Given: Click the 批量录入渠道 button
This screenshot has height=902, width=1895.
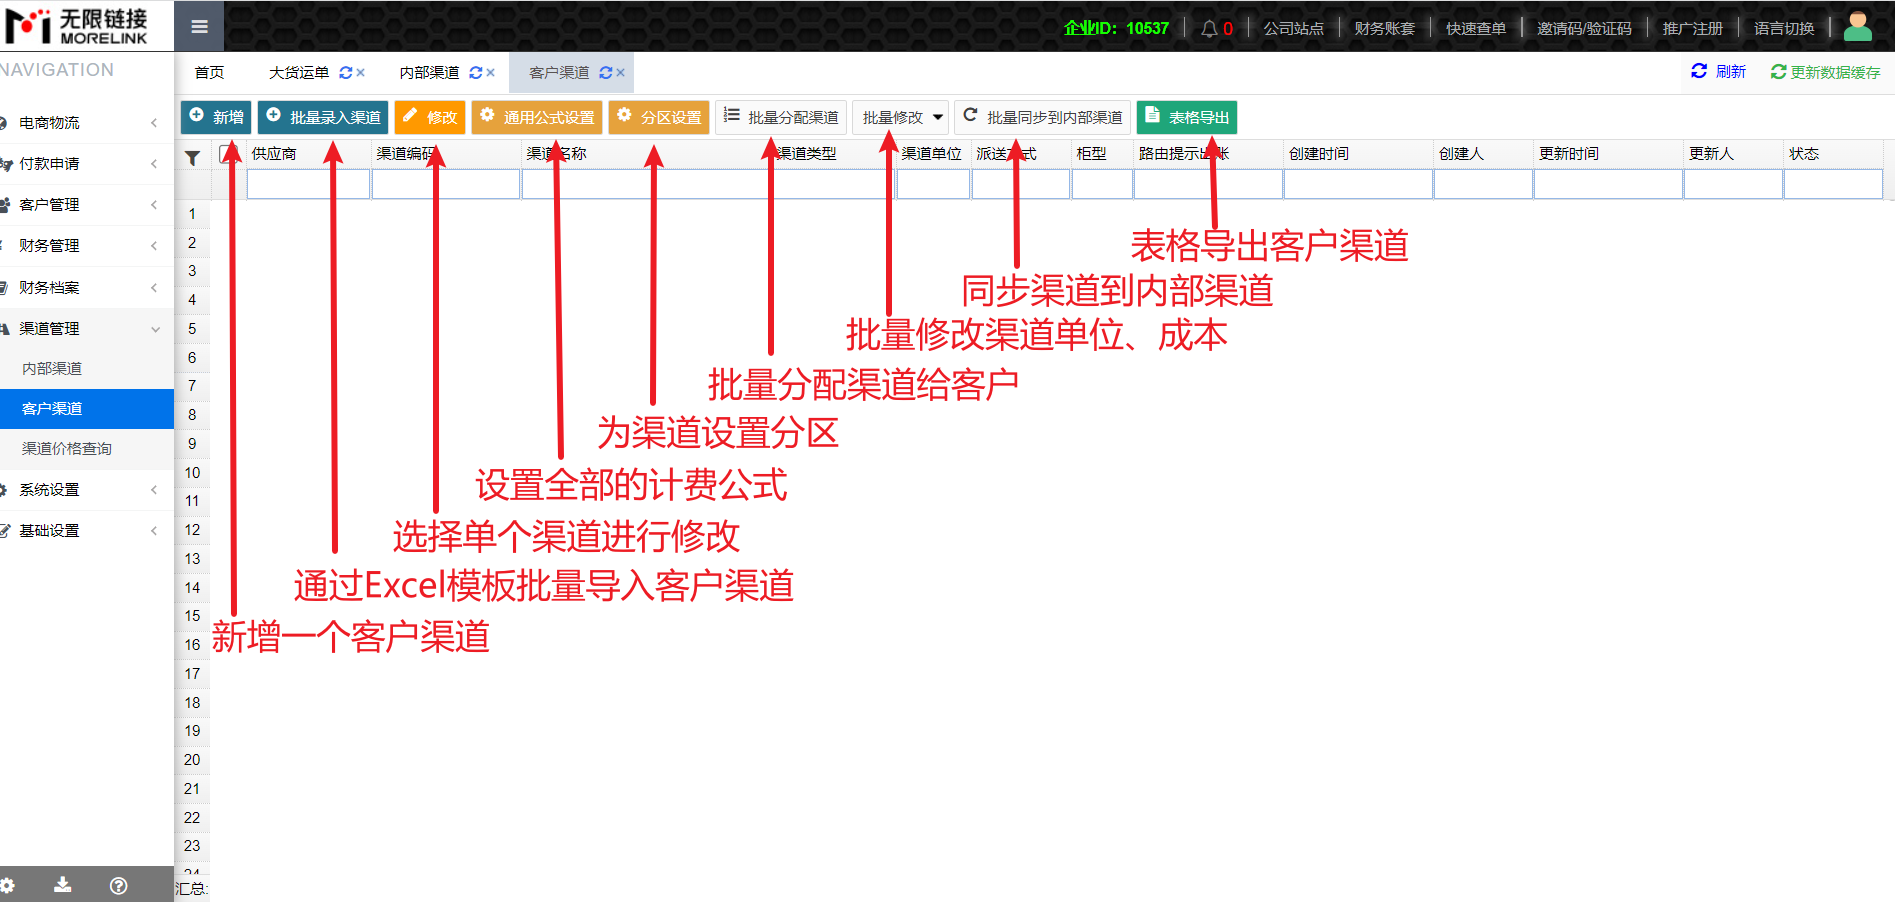Looking at the screenshot, I should 323,117.
